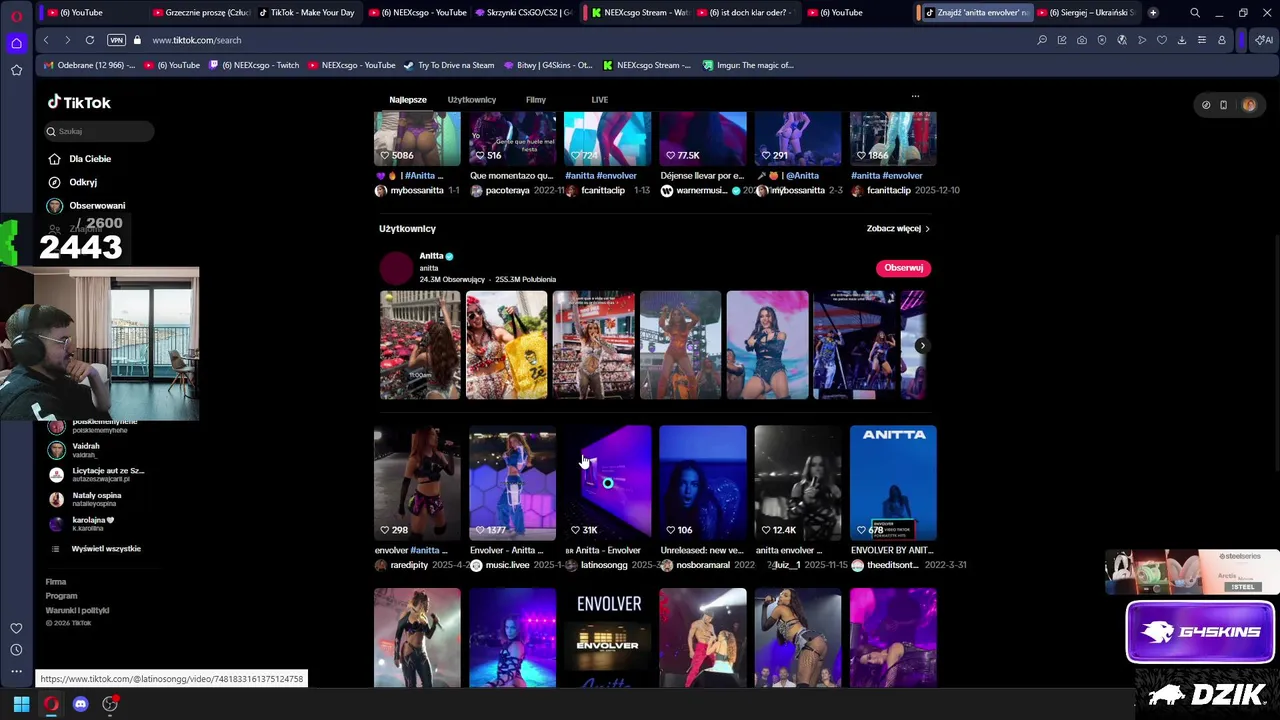This screenshot has height=720, width=1280.
Task: Open the ANITTA video with 678 likes
Action: [893, 483]
